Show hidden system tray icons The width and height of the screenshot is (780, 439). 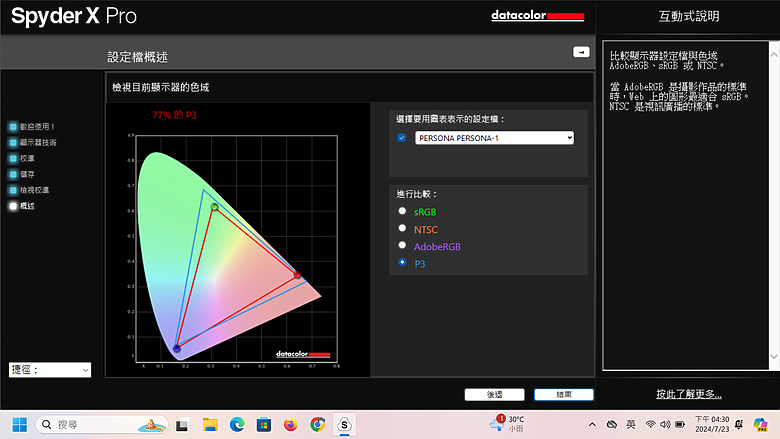592,425
